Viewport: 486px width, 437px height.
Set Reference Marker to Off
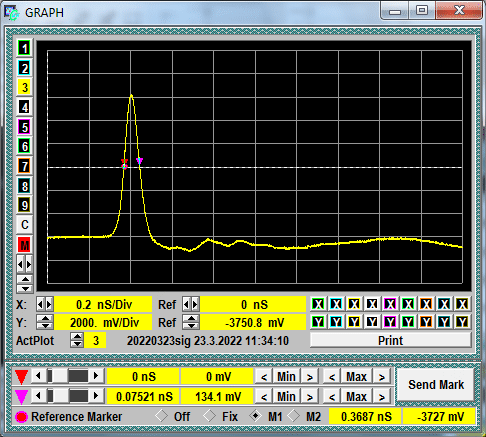coord(161,416)
